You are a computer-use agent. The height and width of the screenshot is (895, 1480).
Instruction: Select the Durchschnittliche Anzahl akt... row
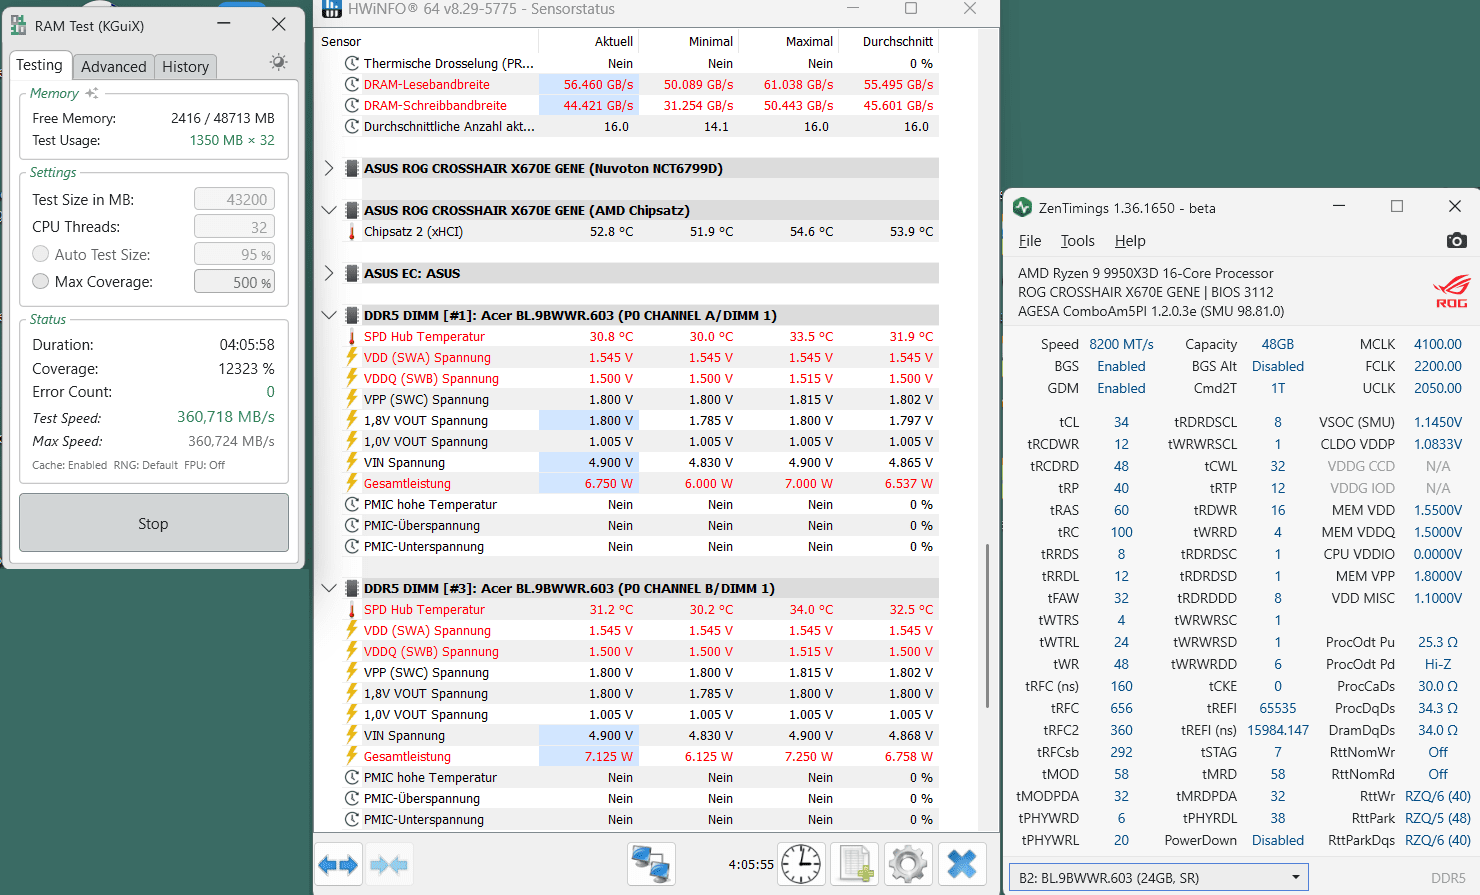tap(640, 127)
